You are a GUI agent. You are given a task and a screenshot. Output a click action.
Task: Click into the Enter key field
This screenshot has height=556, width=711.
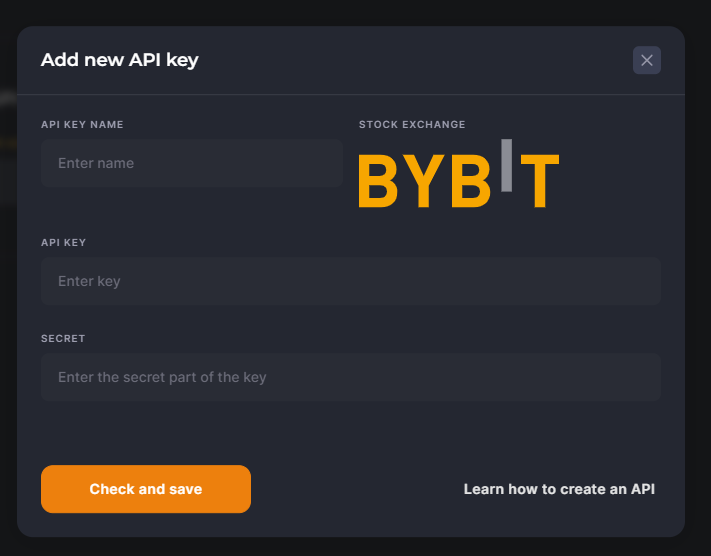click(x=351, y=281)
